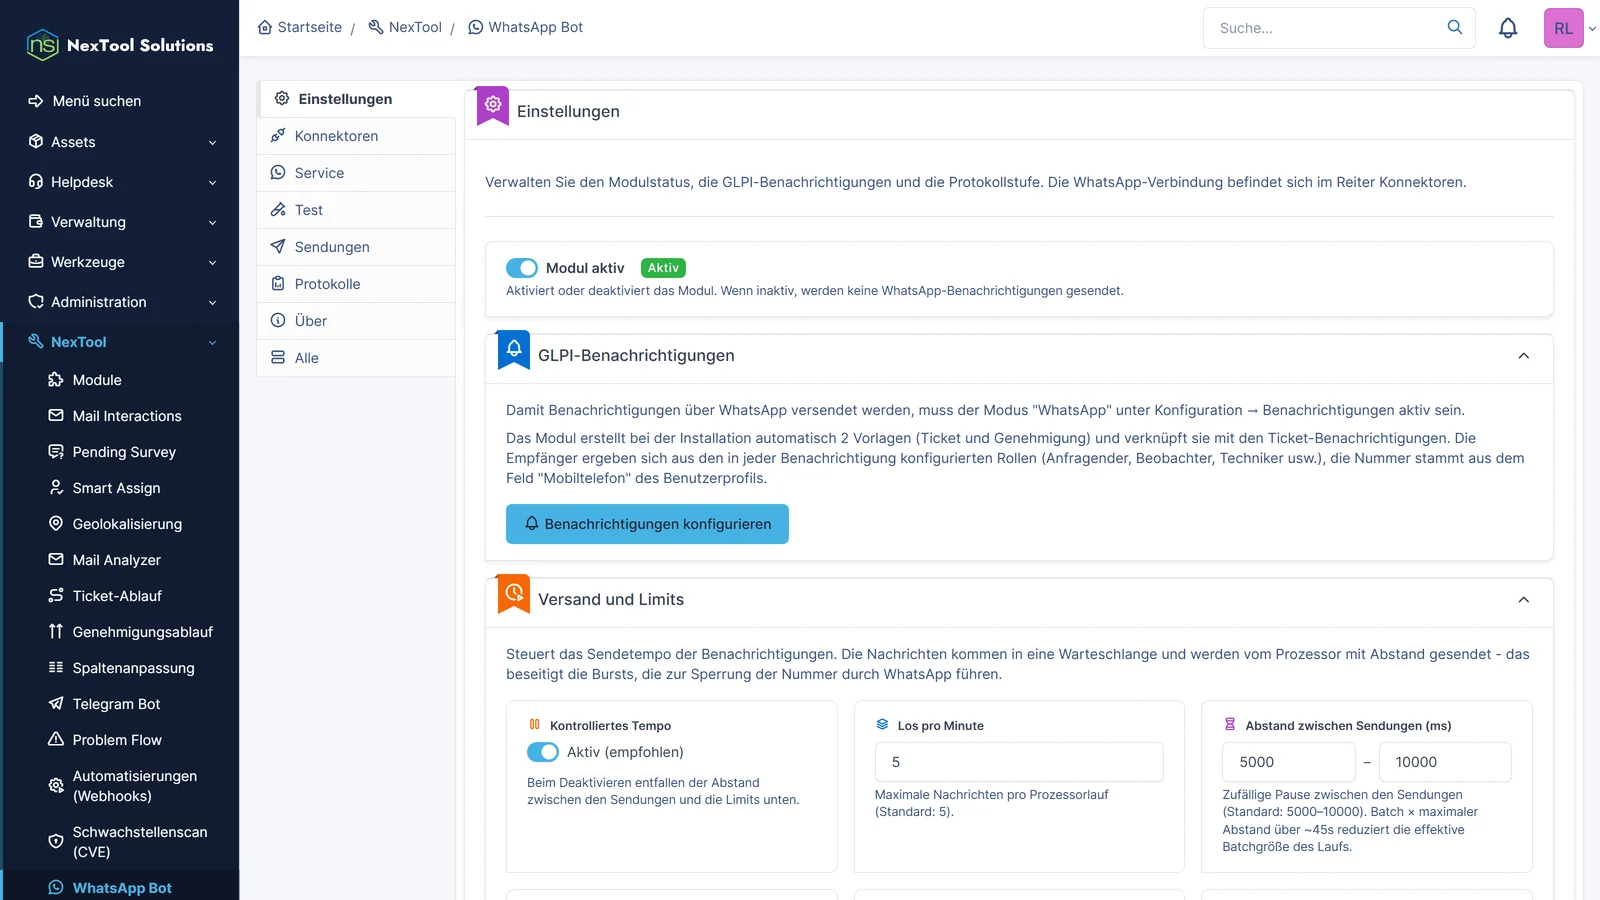The width and height of the screenshot is (1600, 900).
Task: Switch to the Über tab
Action: click(x=356, y=321)
